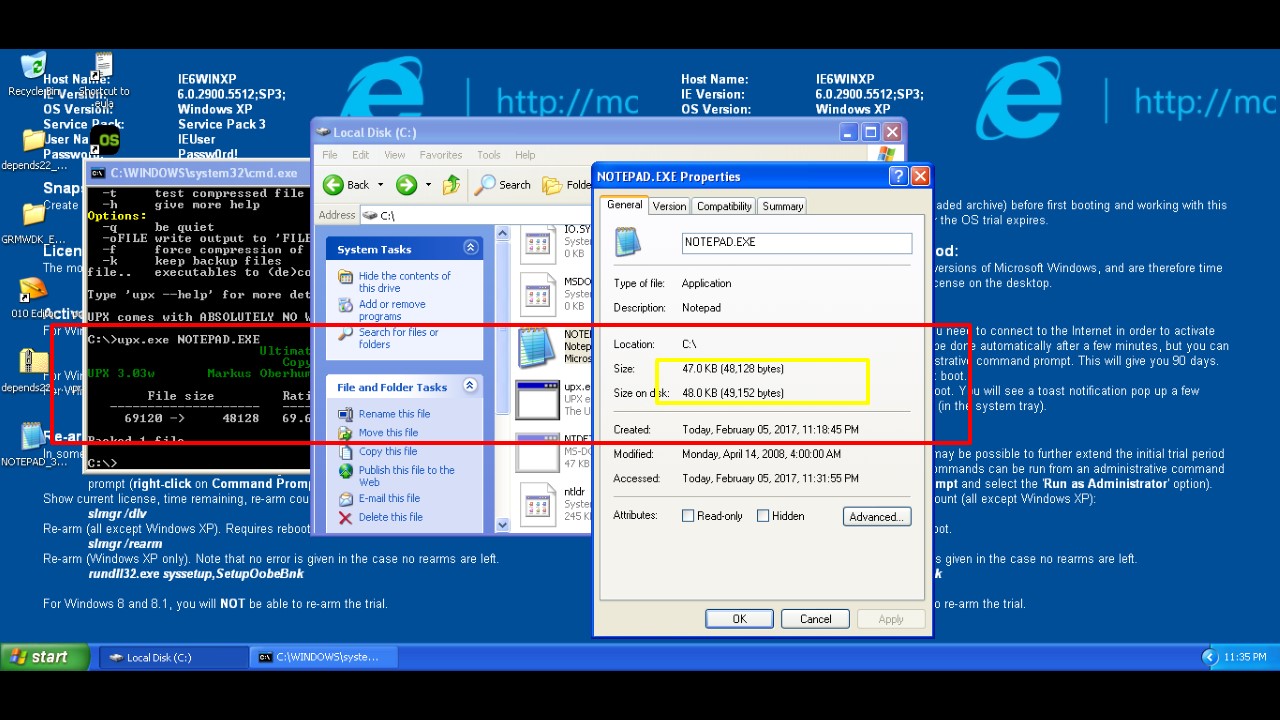Switch to cmd.exe taskbar button
The image size is (1280, 720).
[x=323, y=657]
